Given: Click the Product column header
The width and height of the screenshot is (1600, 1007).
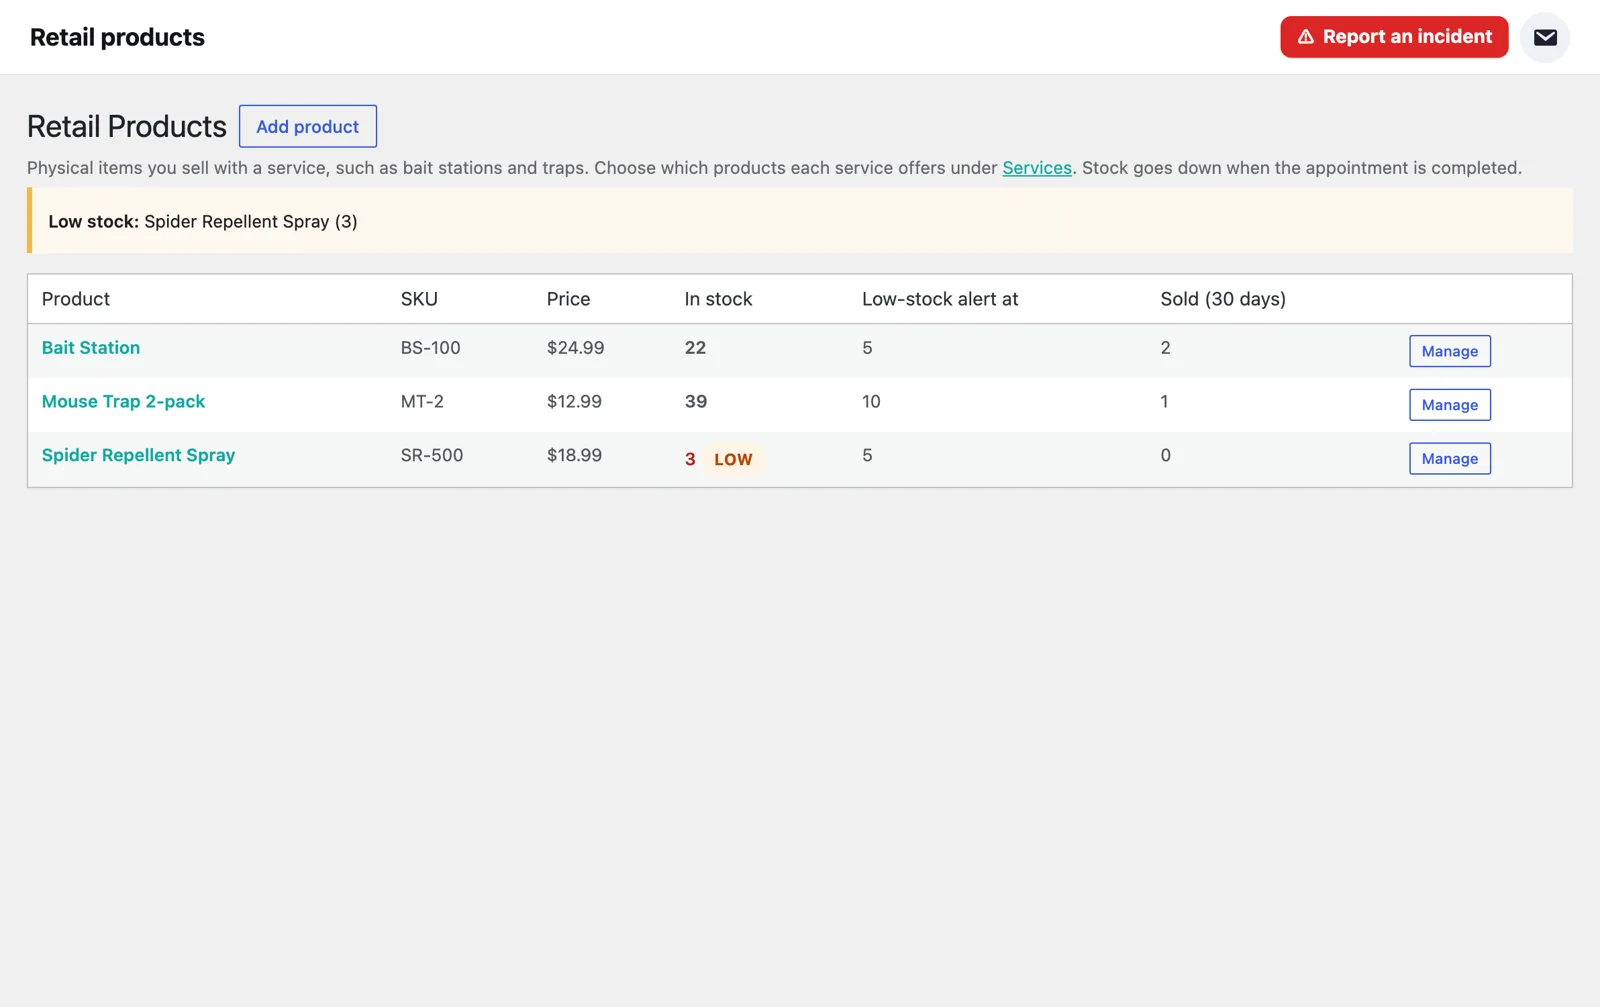Looking at the screenshot, I should point(76,299).
